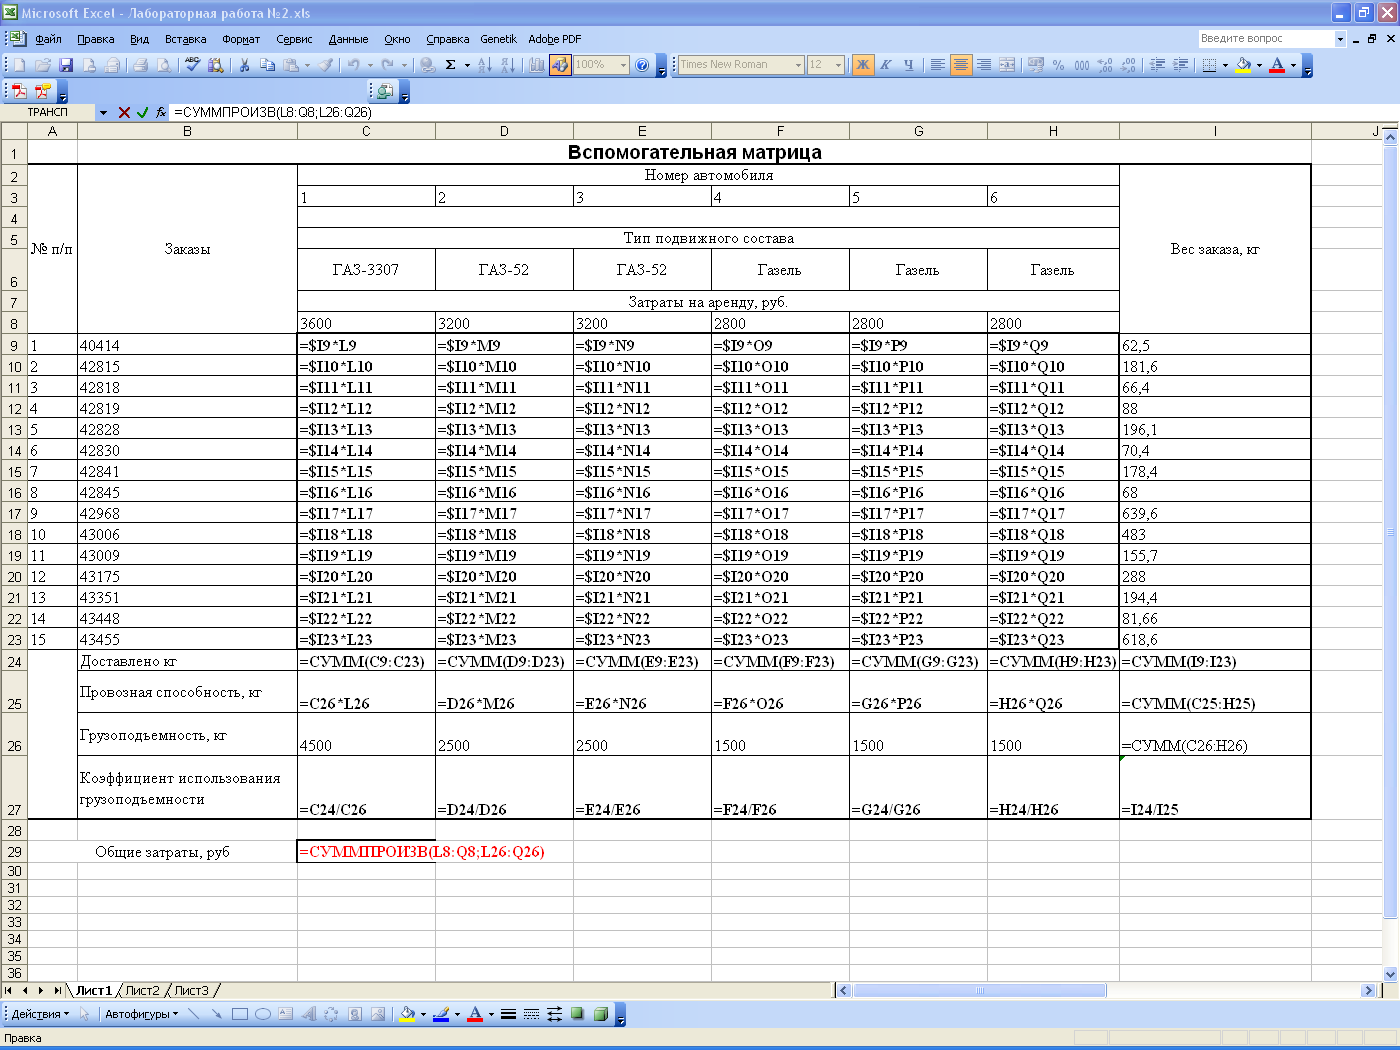The image size is (1400, 1050).
Task: Open the zoom 100% dropdown
Action: [623, 65]
